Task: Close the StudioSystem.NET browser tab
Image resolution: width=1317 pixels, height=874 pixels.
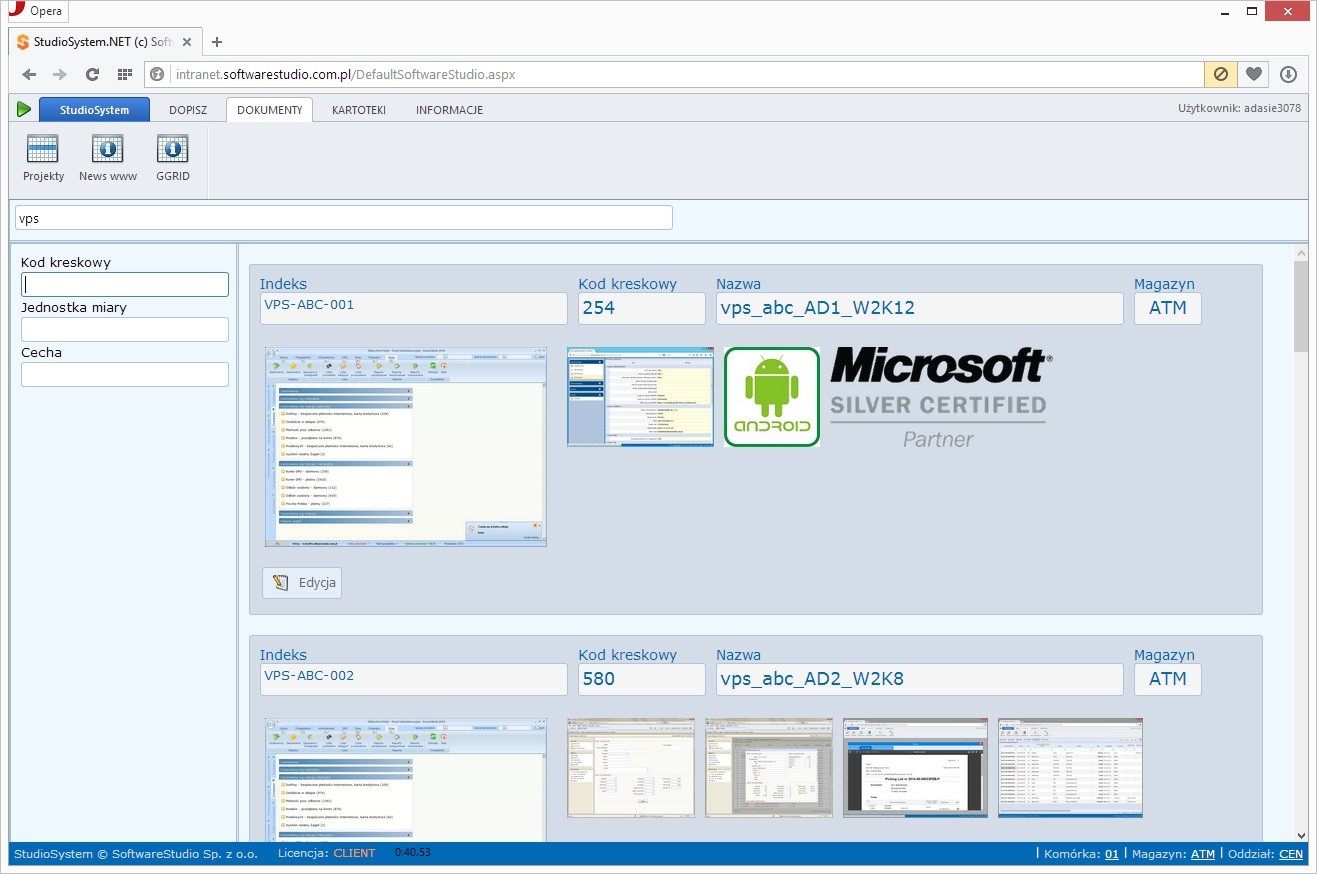Action: pos(188,42)
